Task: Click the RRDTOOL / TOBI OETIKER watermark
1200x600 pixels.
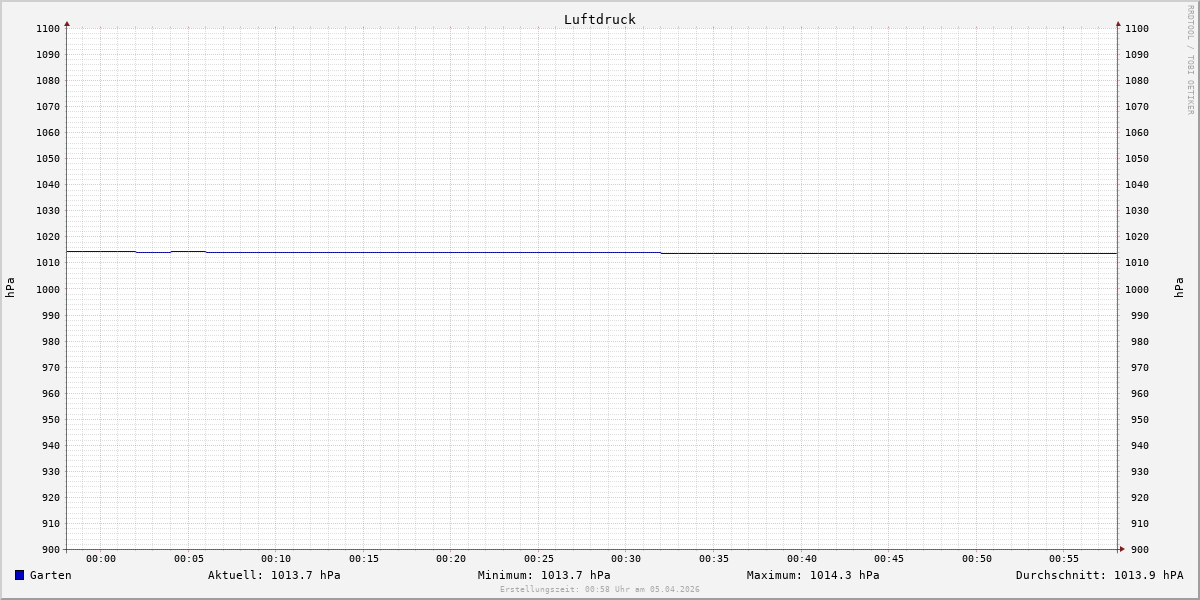Action: (x=1190, y=60)
